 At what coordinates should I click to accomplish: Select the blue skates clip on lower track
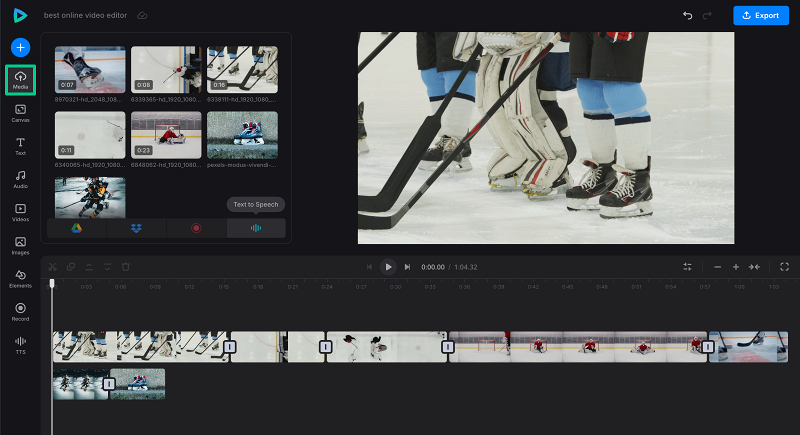(x=138, y=383)
